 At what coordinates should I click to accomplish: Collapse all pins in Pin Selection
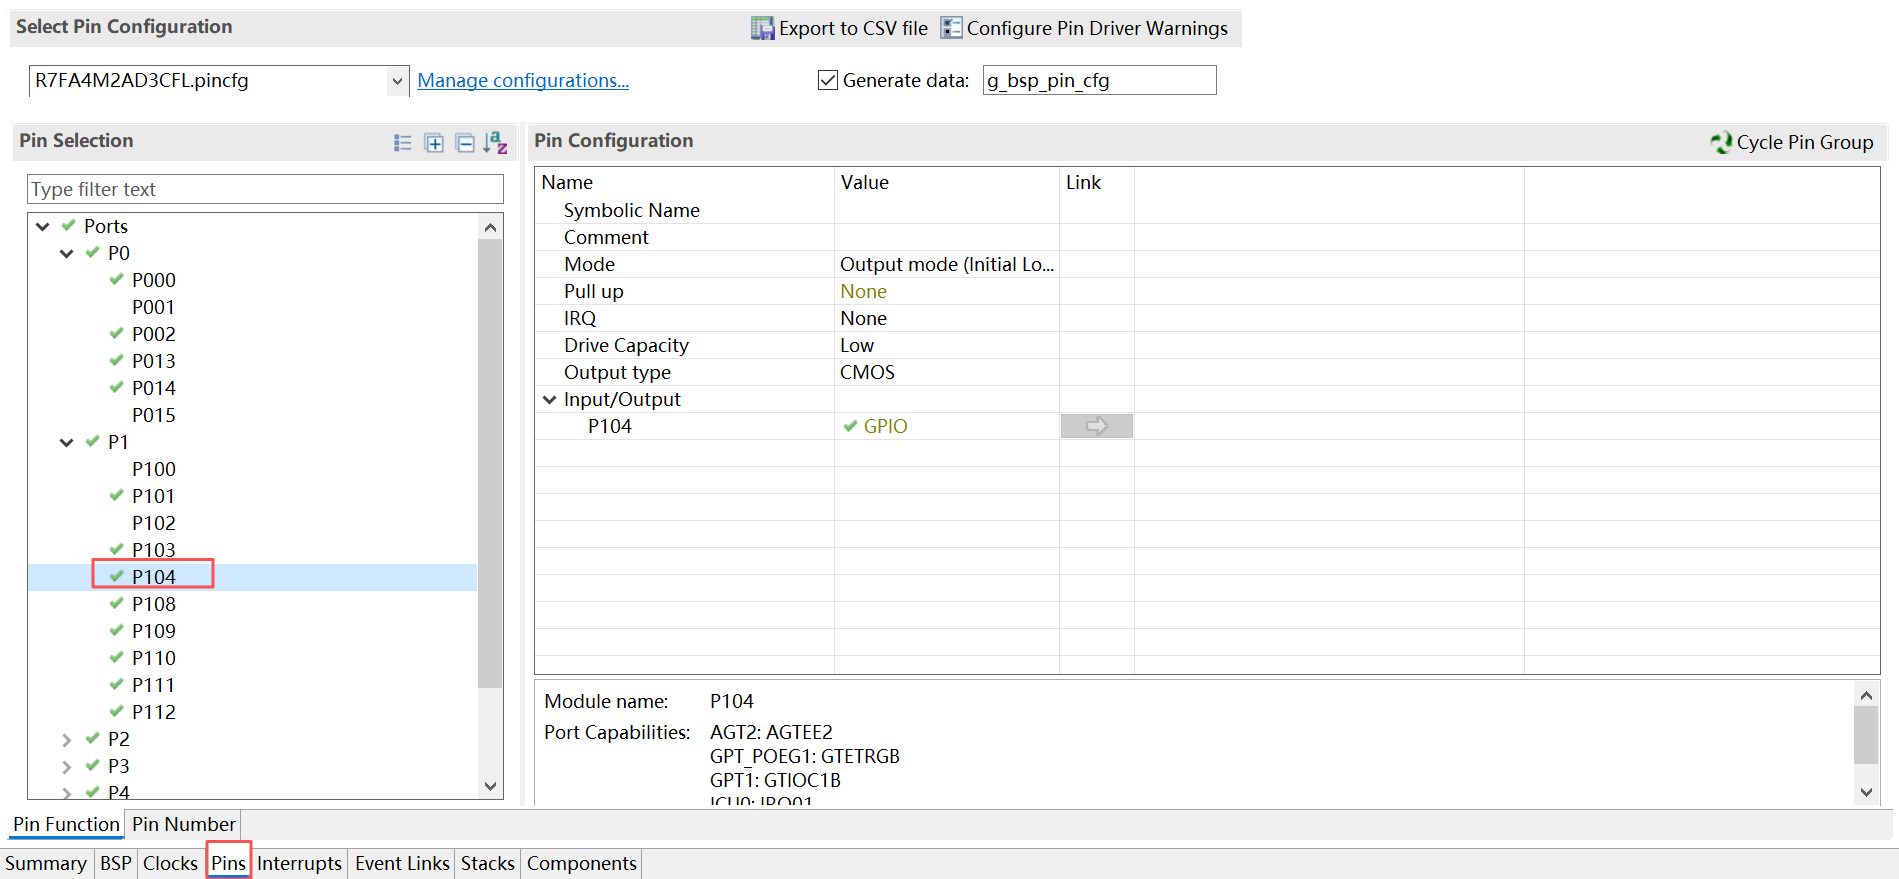click(x=465, y=143)
